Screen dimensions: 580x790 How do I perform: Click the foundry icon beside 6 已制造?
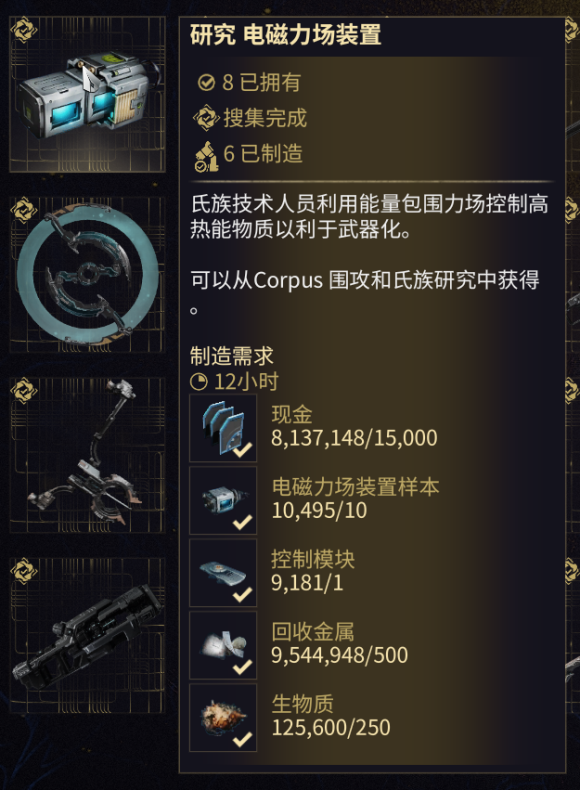(x=206, y=156)
